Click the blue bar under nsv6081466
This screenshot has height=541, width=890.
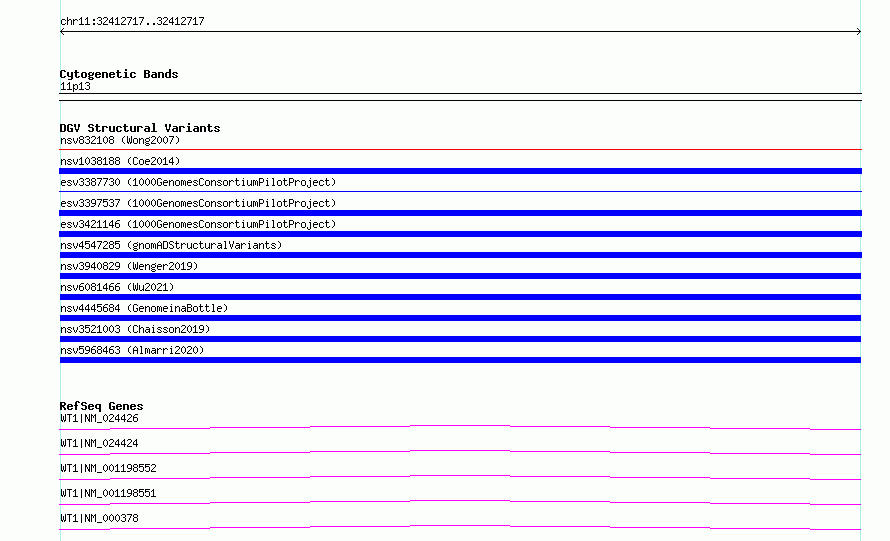click(x=460, y=297)
